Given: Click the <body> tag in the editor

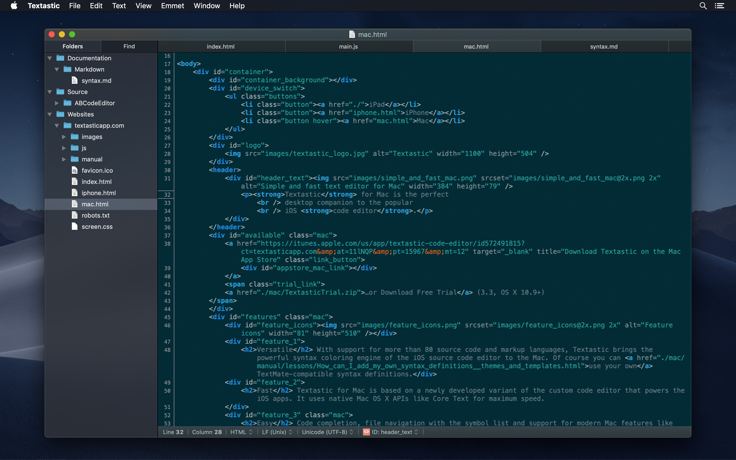Looking at the screenshot, I should [x=189, y=63].
